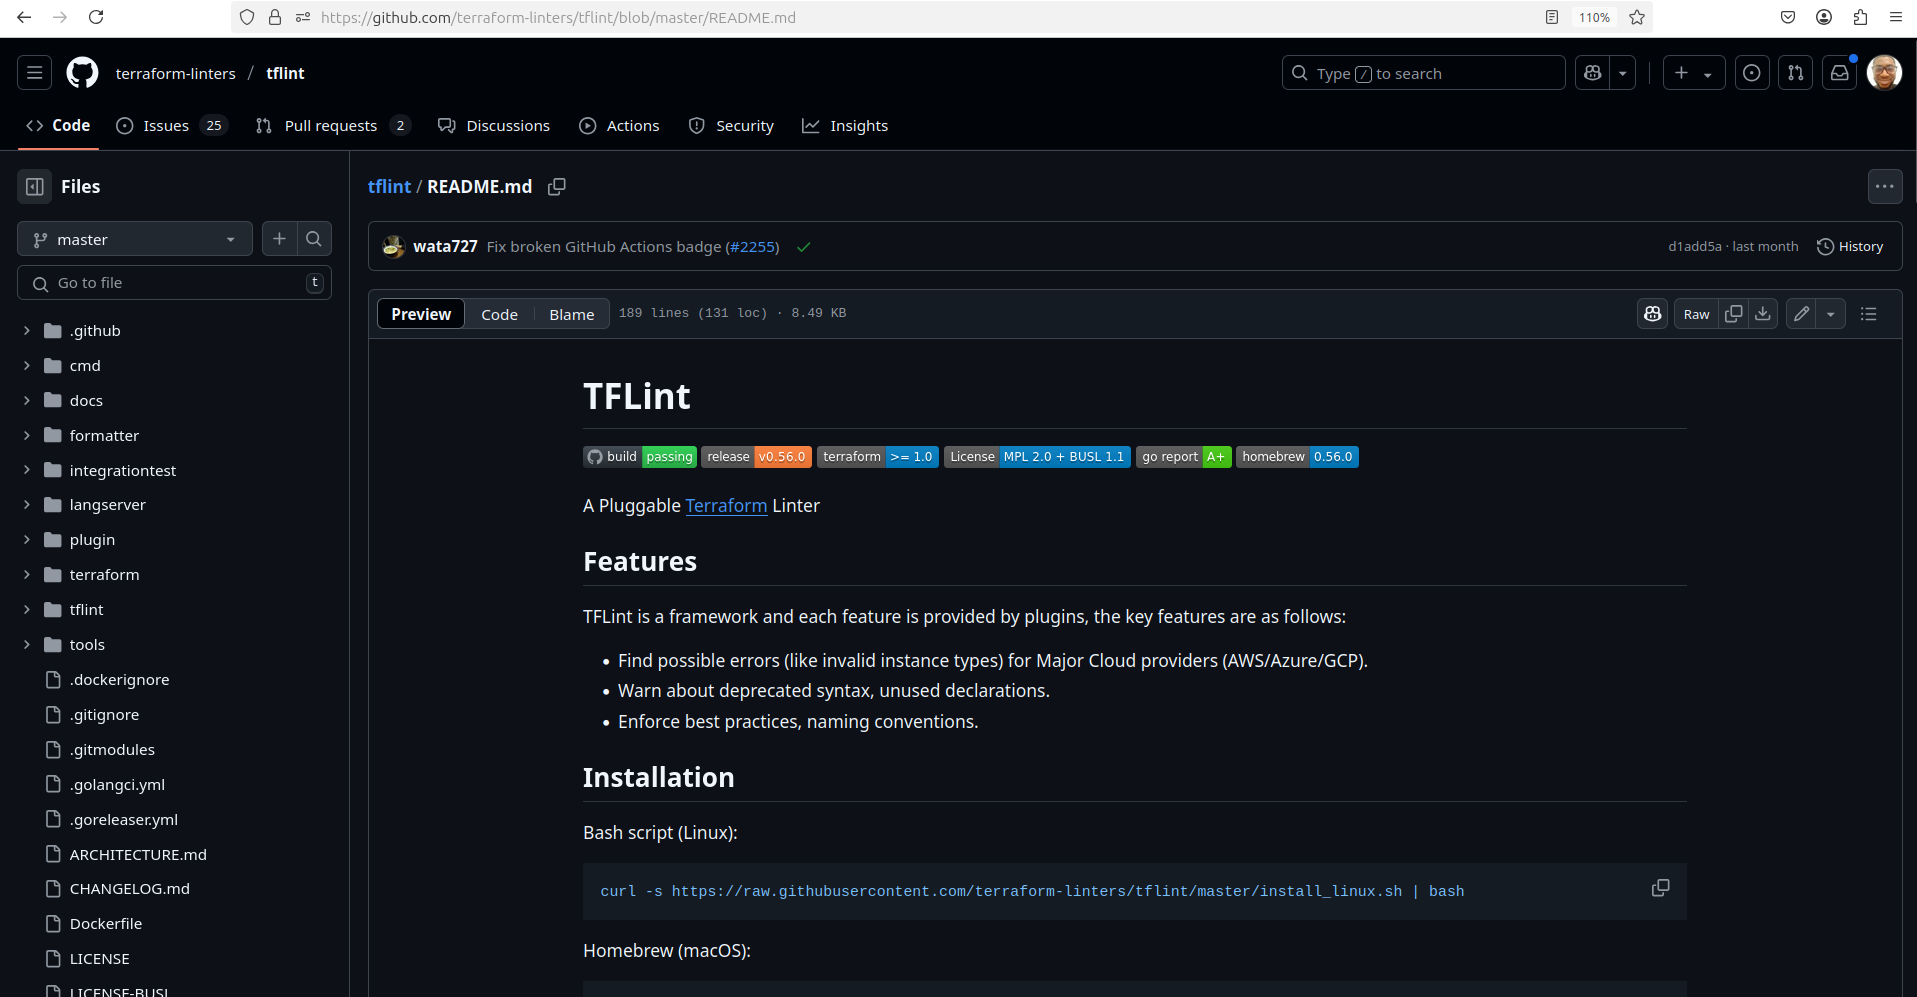View the successful commit checks checkmark
Image resolution: width=1917 pixels, height=997 pixels.
(x=803, y=247)
